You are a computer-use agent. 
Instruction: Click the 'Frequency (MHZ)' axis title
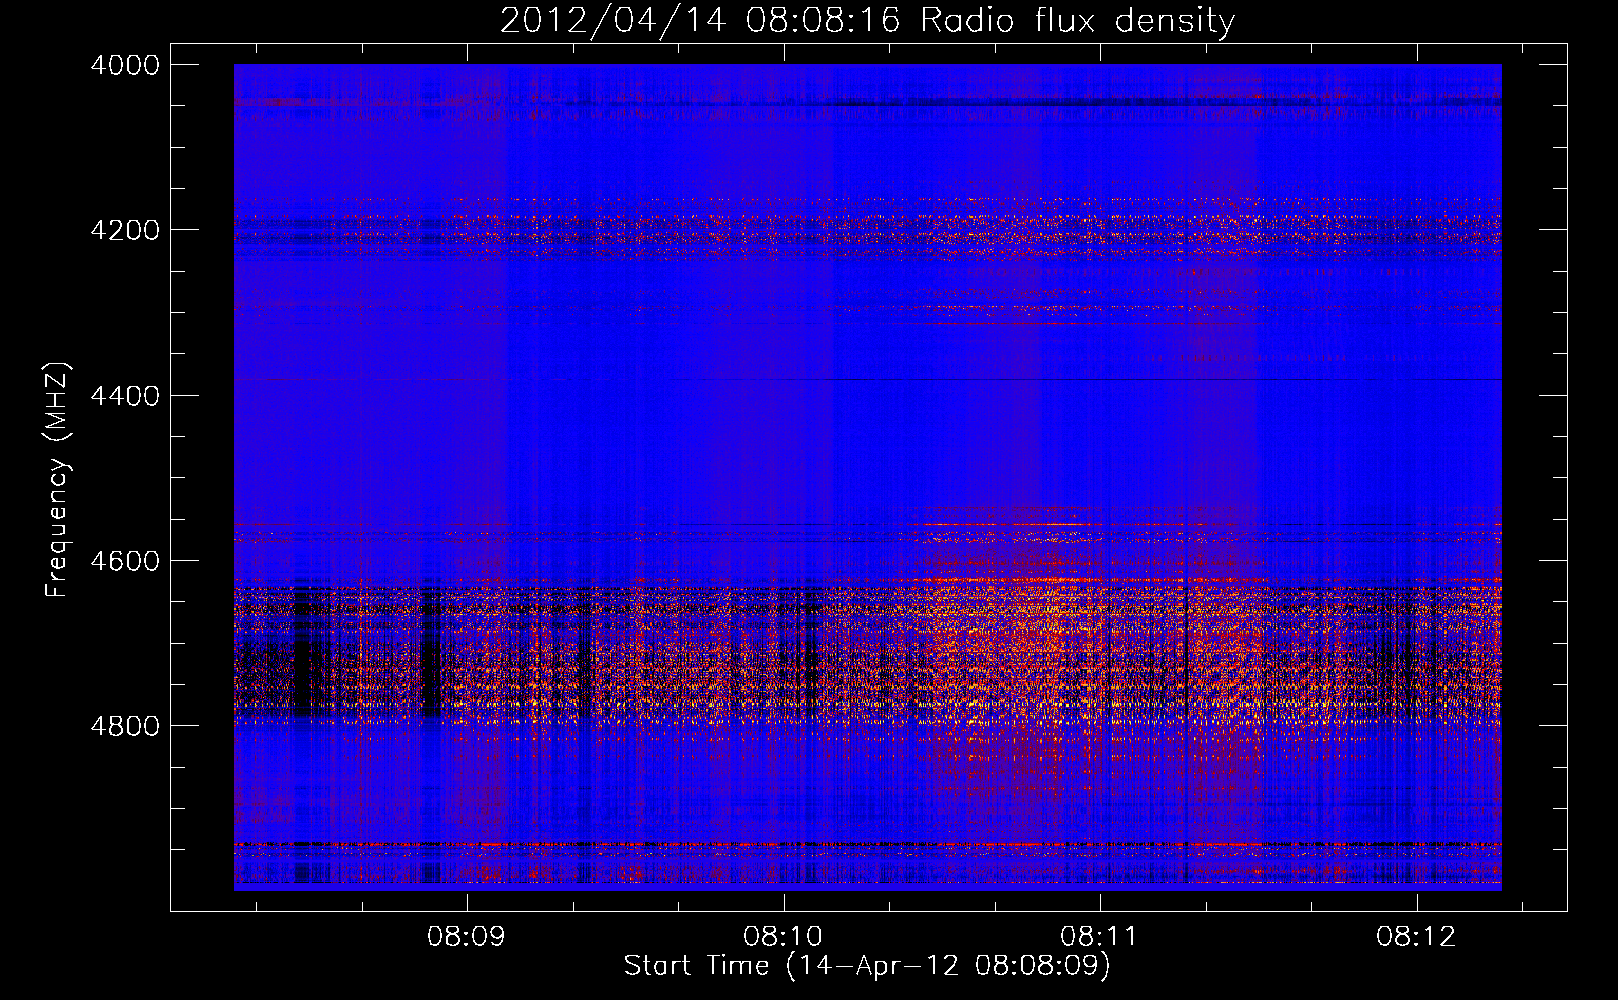tap(58, 480)
